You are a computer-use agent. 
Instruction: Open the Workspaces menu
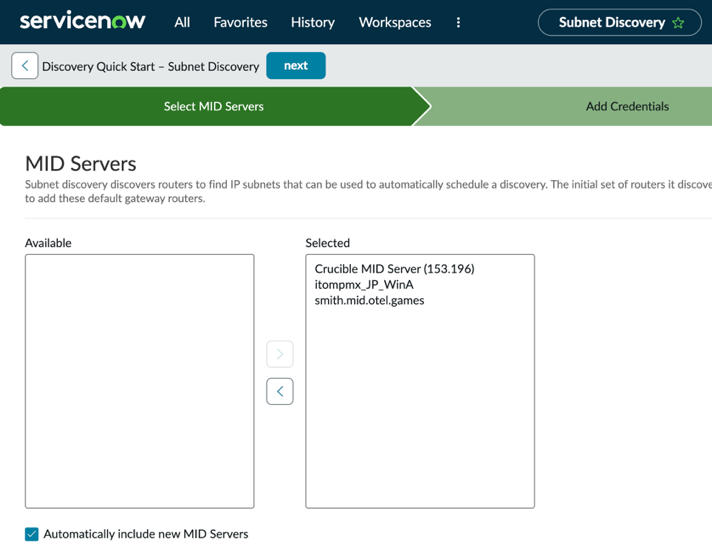395,22
